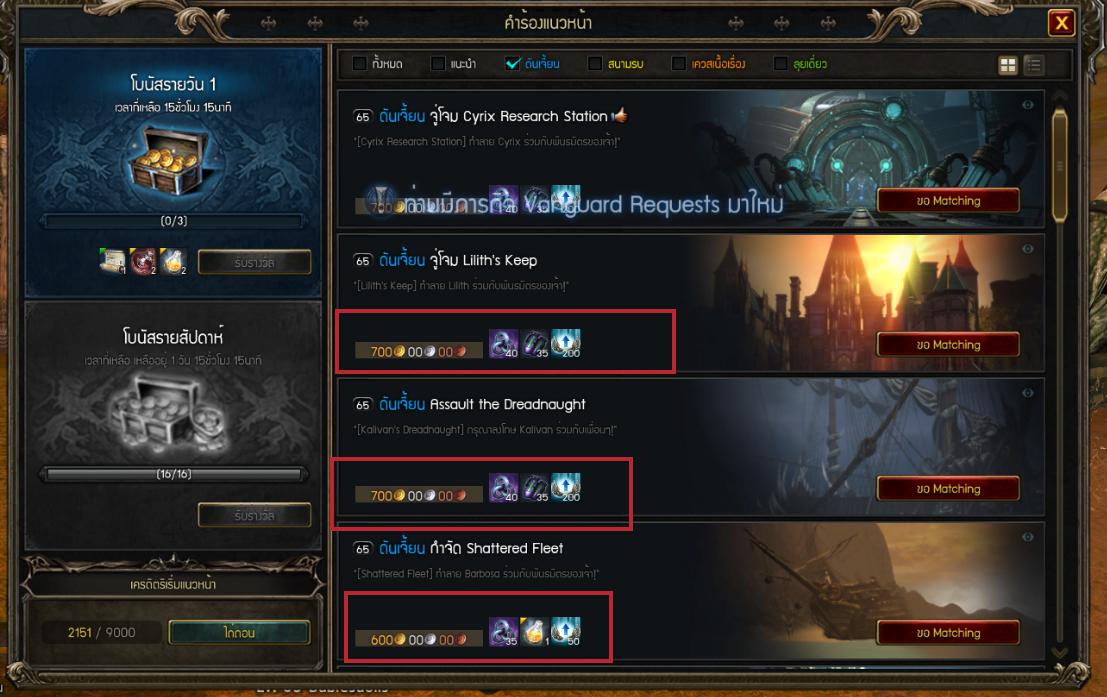Toggle eye icon on Lilith's Keep quest
This screenshot has height=697, width=1107.
pyautogui.click(x=1028, y=249)
